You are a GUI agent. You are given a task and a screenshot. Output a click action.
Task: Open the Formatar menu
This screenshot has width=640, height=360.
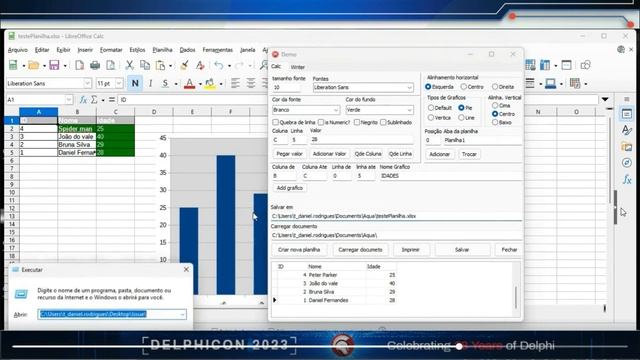coord(111,50)
